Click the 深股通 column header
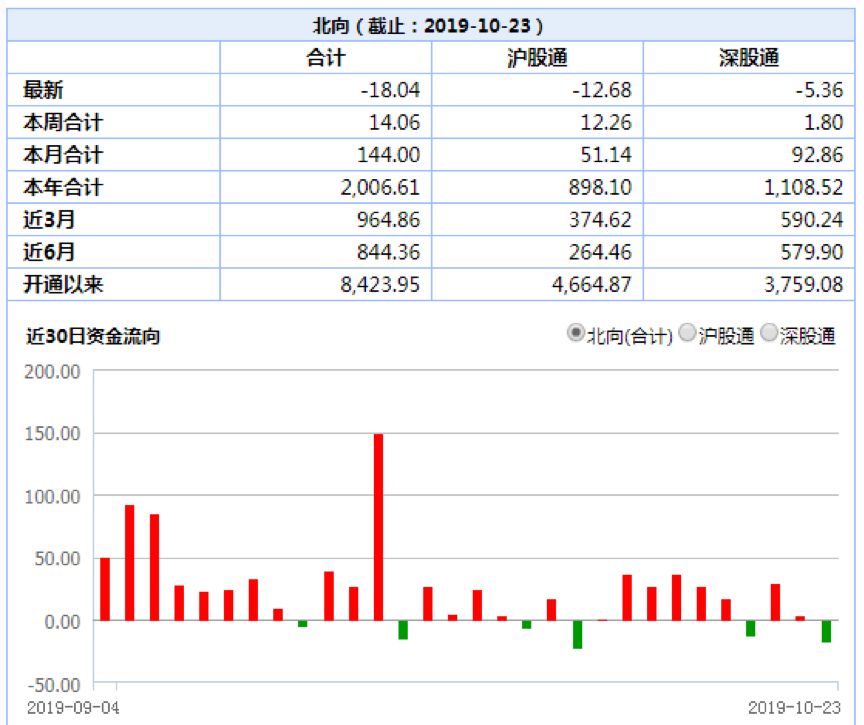Image resolution: width=864 pixels, height=725 pixels. click(749, 58)
